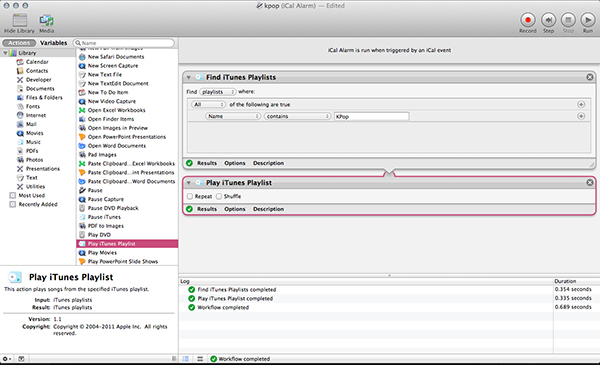Select the Photos library category
The height and width of the screenshot is (365, 600).
point(34,160)
